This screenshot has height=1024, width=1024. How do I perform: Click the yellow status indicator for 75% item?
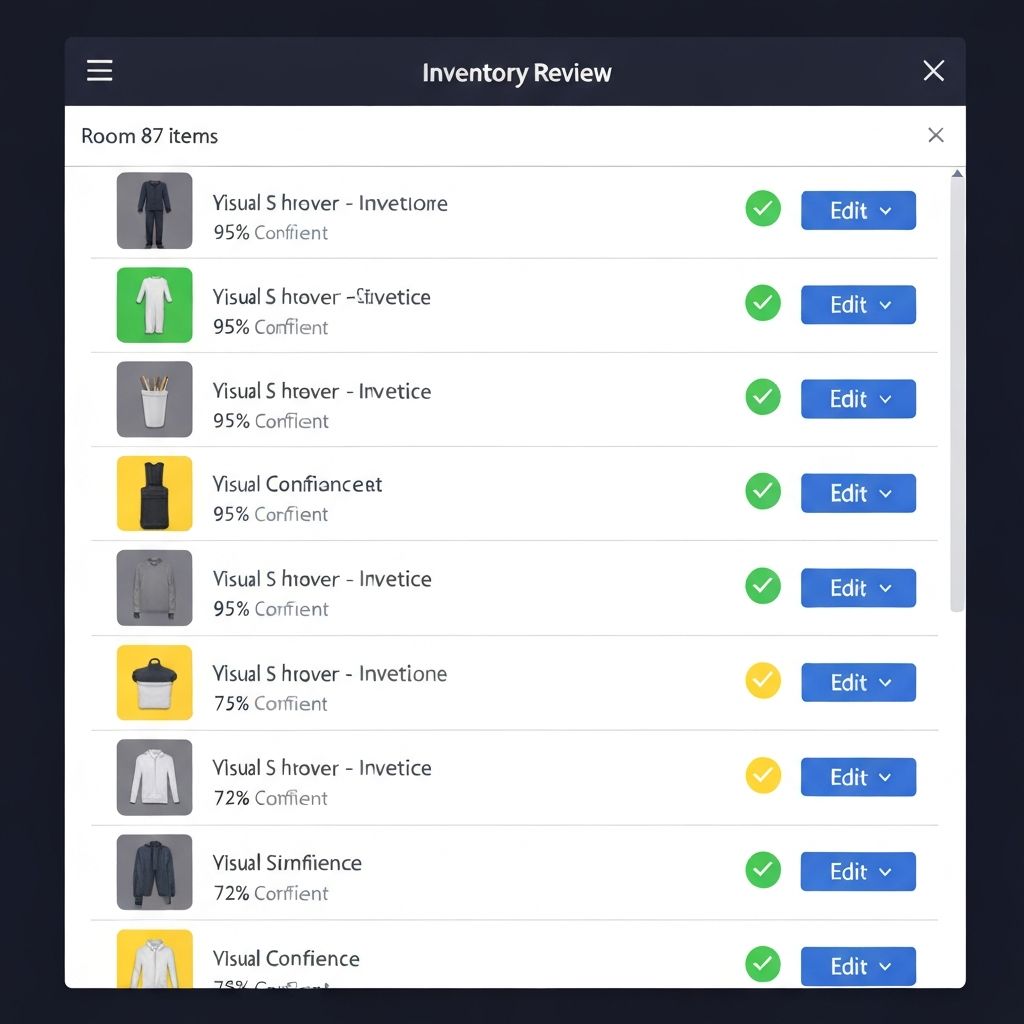coord(763,681)
